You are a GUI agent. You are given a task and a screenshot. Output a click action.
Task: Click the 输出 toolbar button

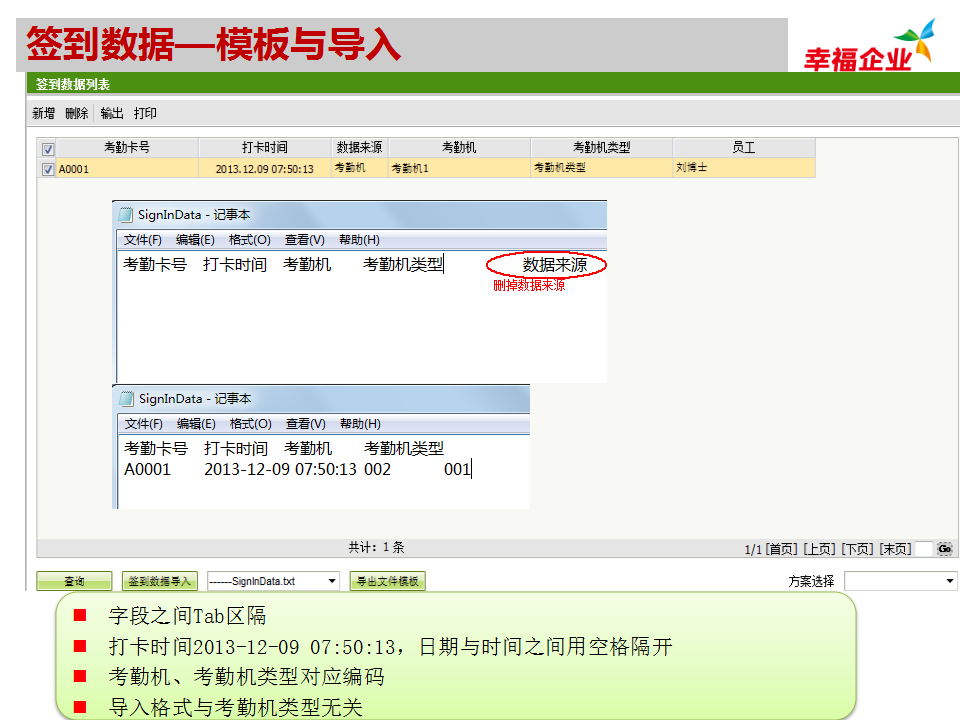112,114
